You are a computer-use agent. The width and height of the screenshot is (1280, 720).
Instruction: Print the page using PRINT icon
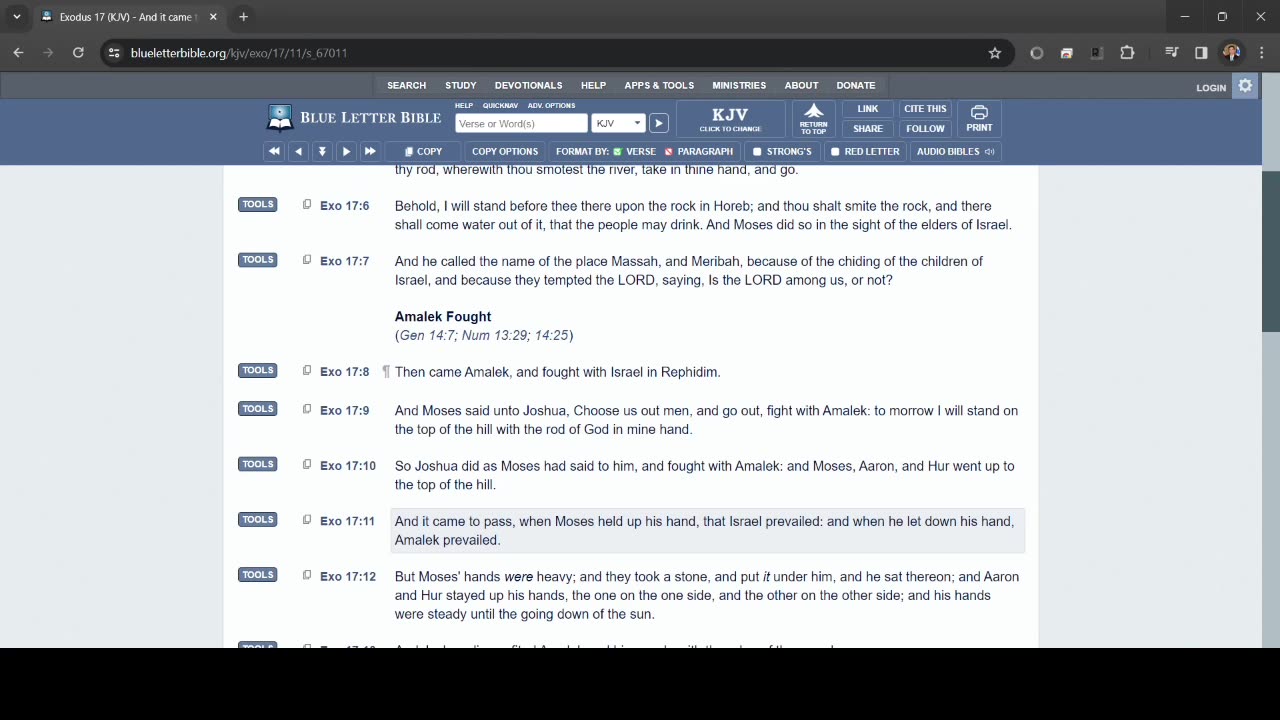coord(979,119)
